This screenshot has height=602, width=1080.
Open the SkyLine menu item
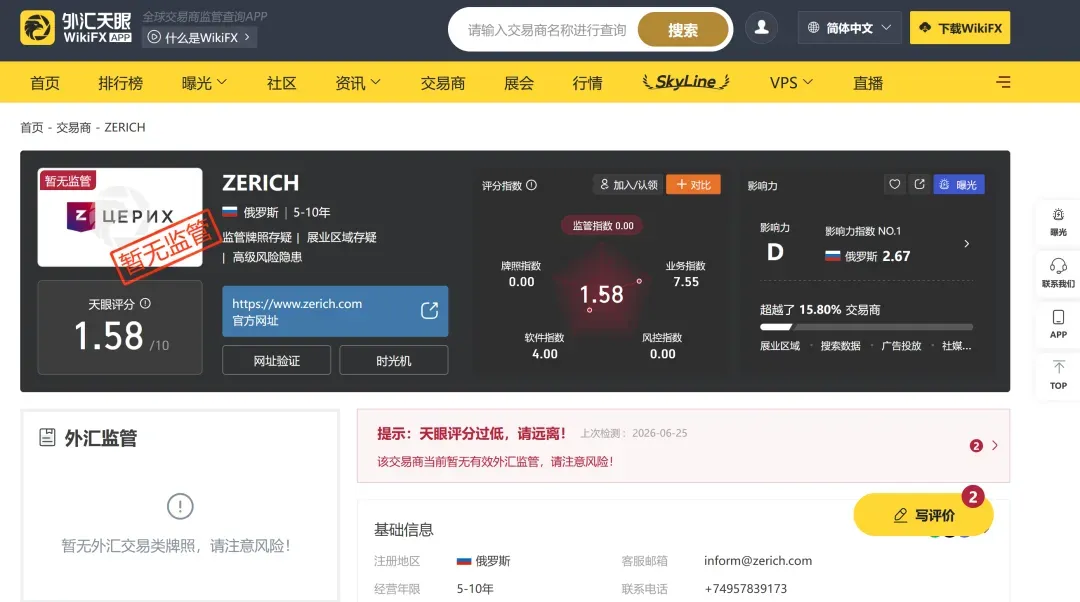pos(686,82)
